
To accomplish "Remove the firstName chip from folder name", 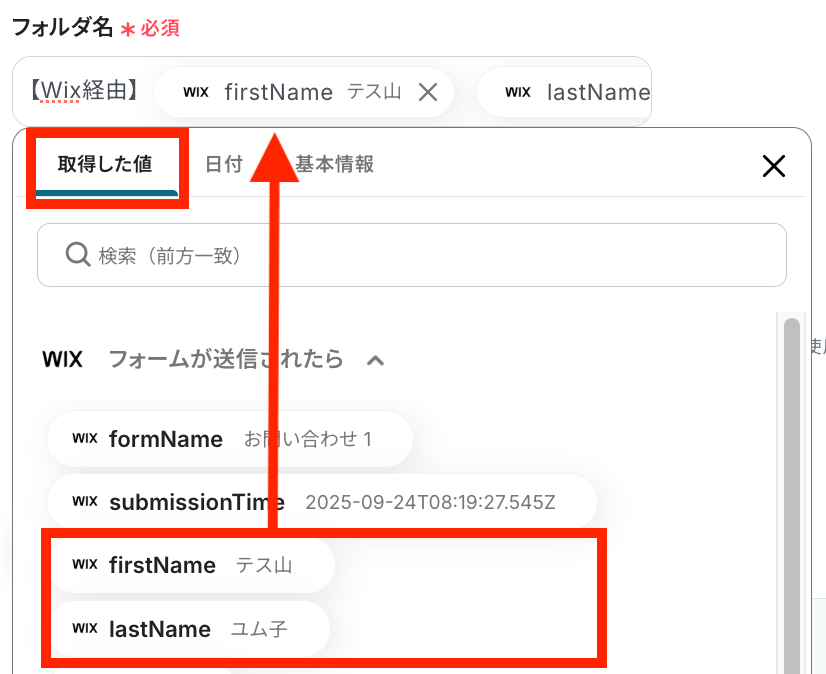I will pos(428,93).
